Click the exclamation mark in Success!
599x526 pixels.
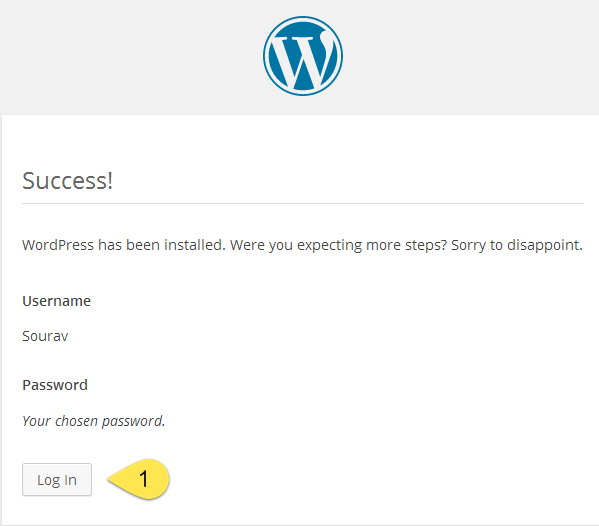pyautogui.click(x=110, y=181)
